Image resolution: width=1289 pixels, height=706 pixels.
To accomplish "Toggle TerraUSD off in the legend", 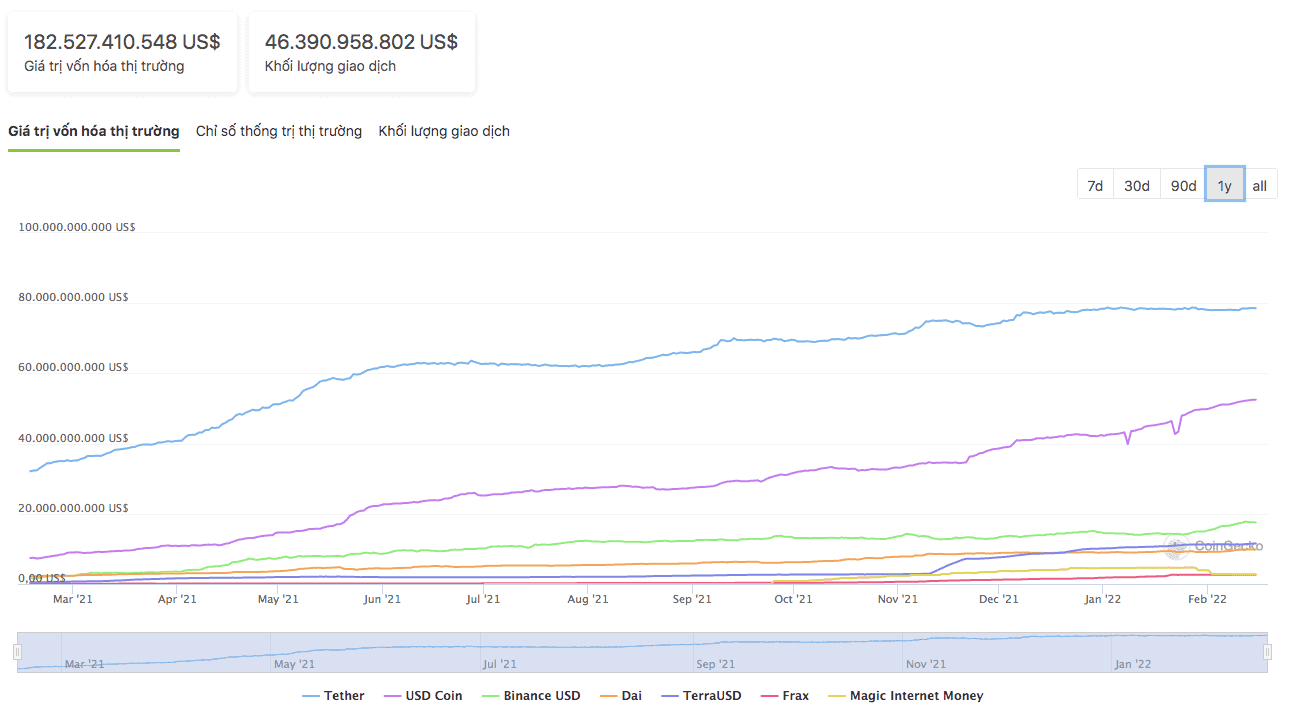I will click(x=701, y=695).
